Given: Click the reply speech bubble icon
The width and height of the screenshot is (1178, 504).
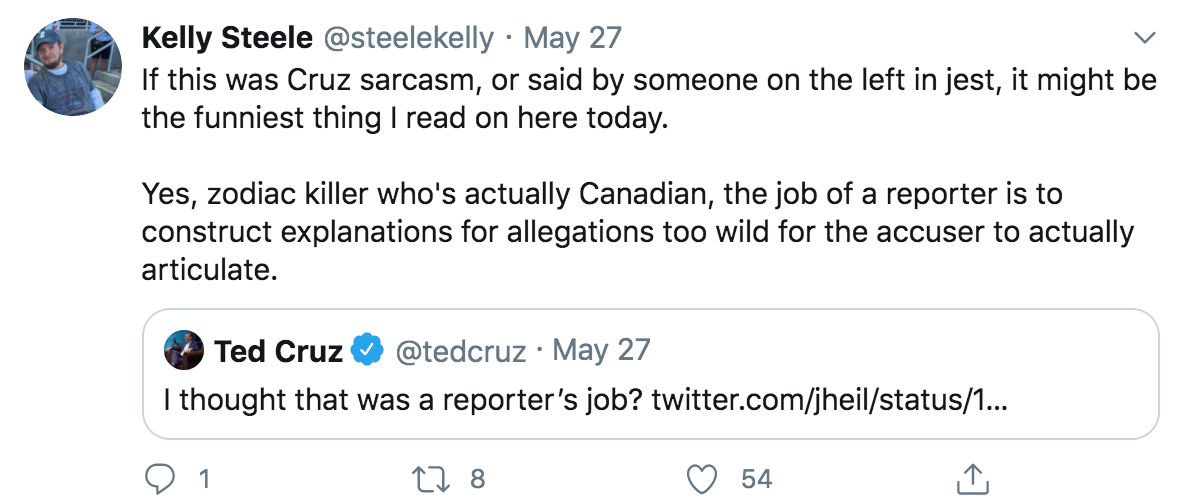Looking at the screenshot, I should 160,479.
